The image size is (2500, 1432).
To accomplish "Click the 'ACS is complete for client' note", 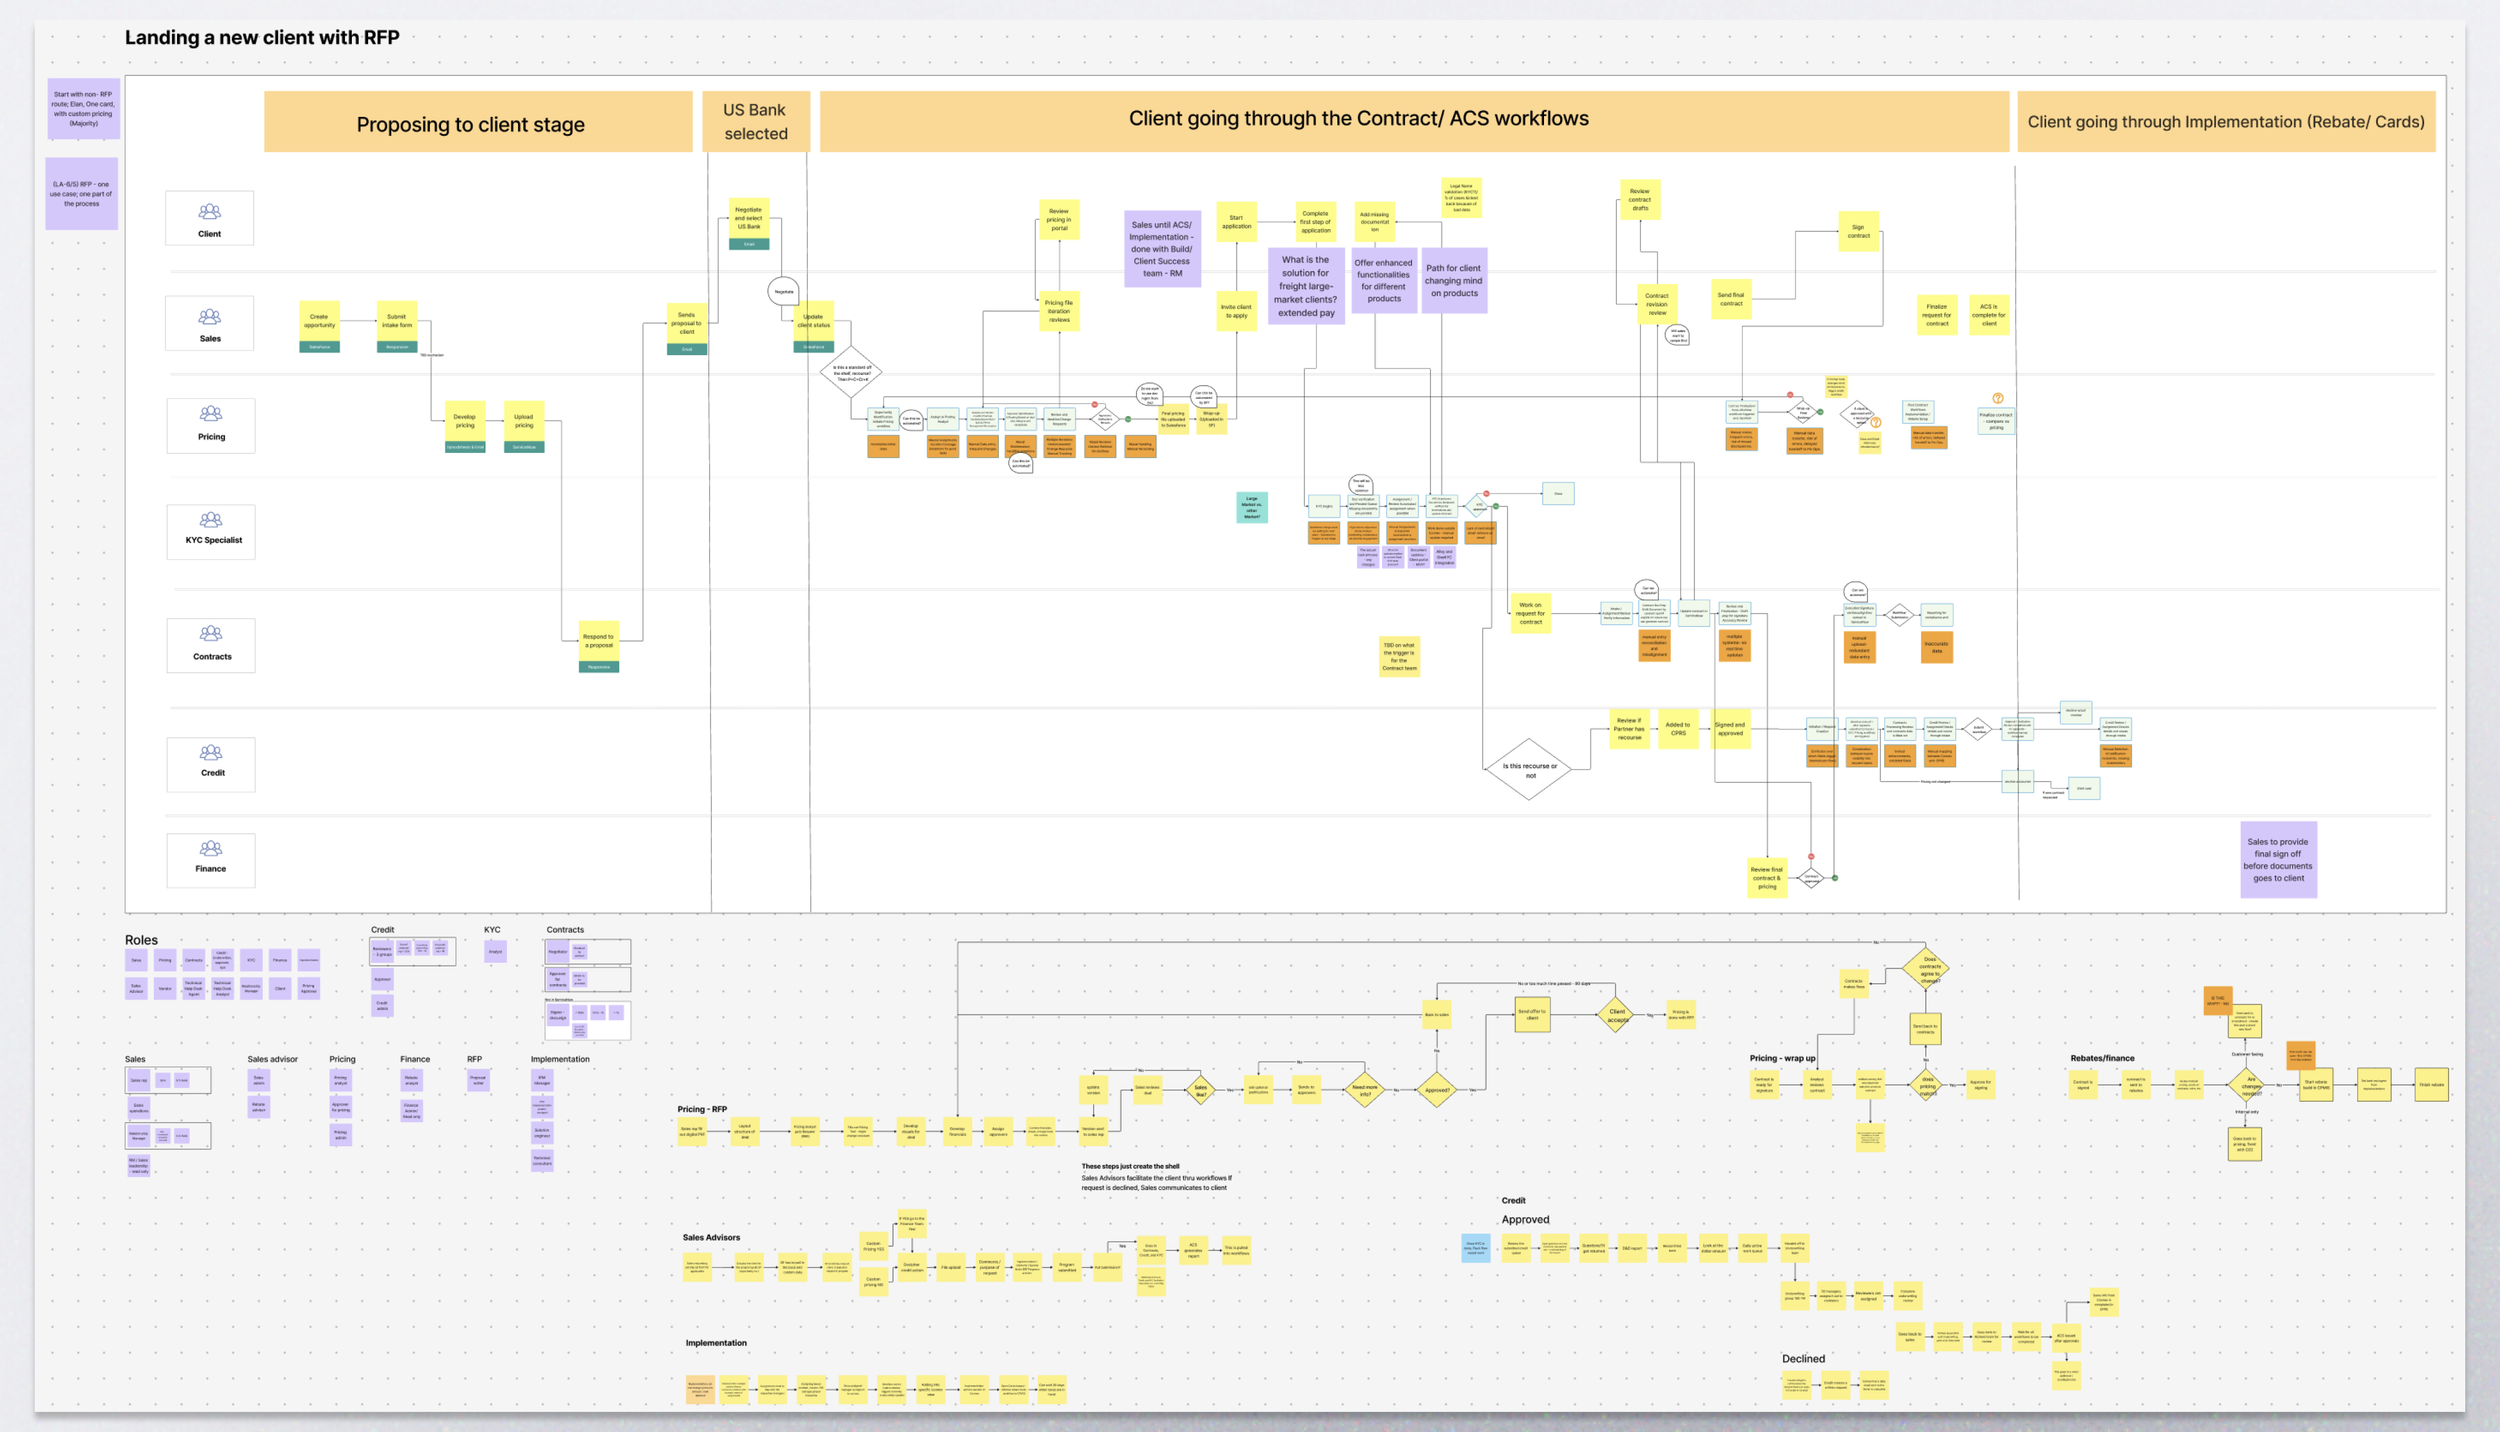I will click(1989, 315).
